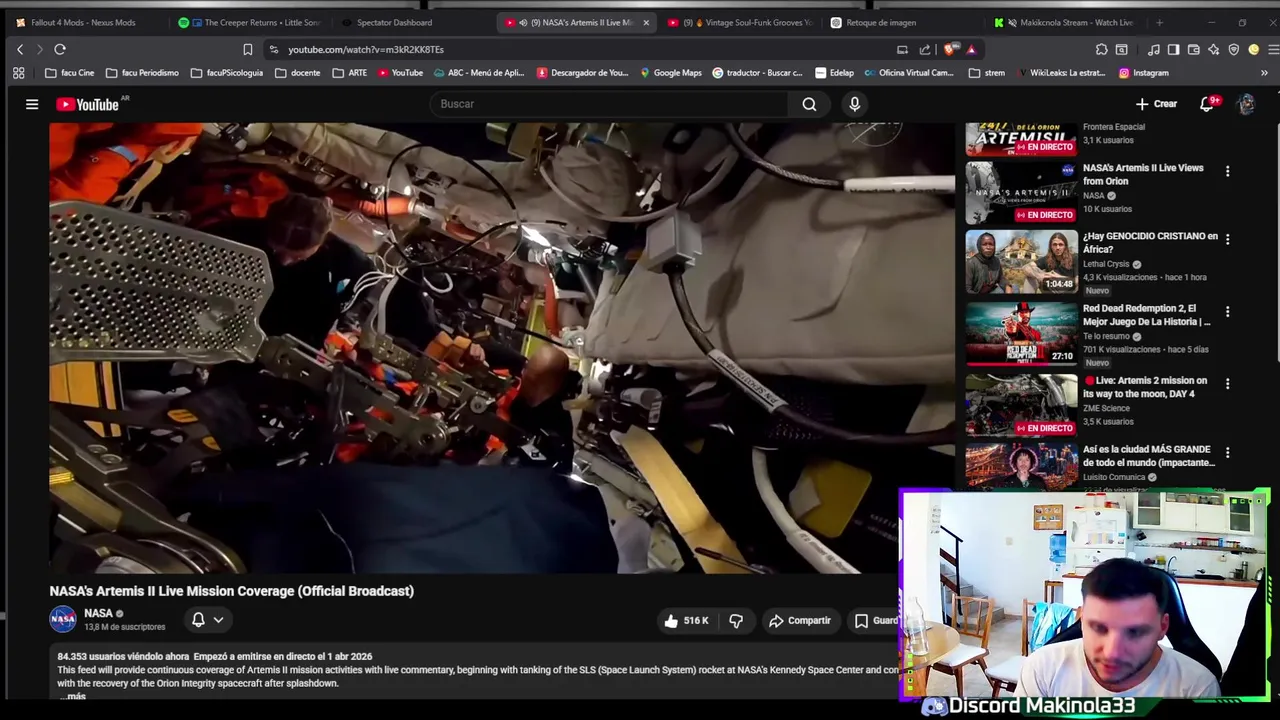Expand the description with ...más

(72, 696)
